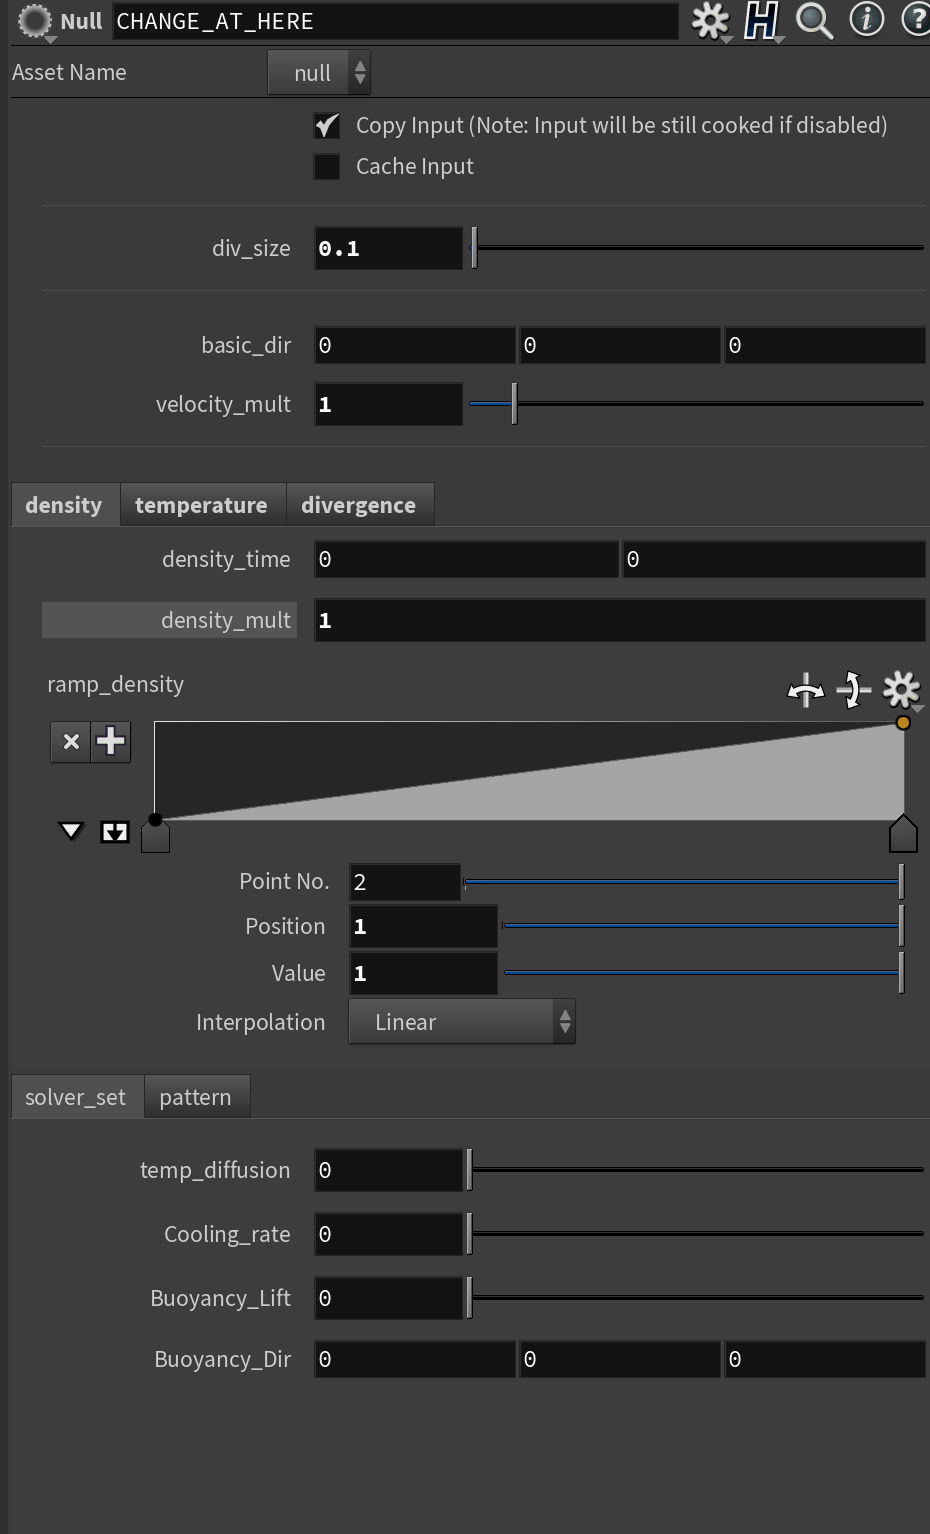The width and height of the screenshot is (930, 1534).
Task: Click the third Buoyancy_Dir field
Action: tap(825, 1359)
